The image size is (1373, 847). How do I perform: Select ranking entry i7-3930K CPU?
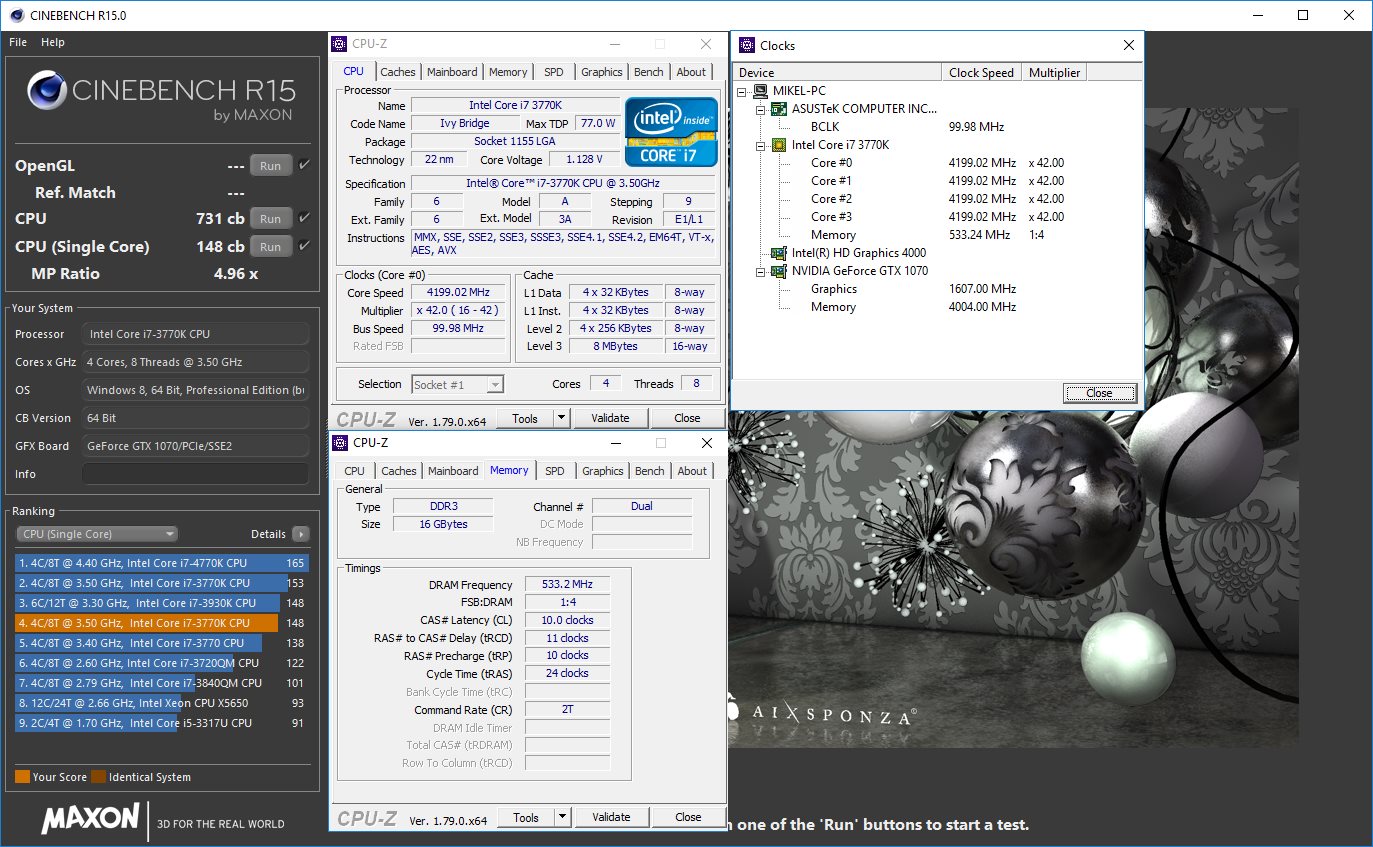[x=162, y=603]
